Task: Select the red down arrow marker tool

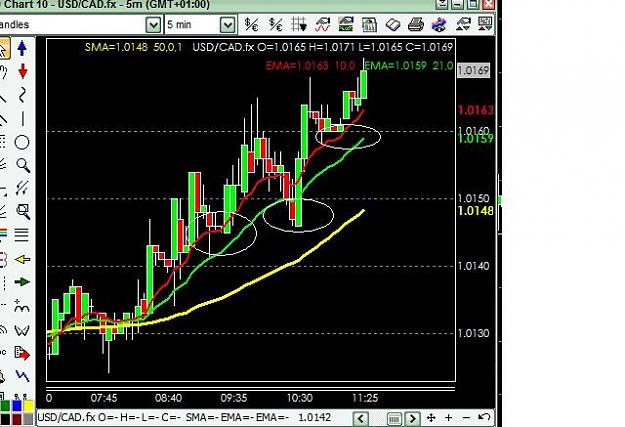Action: point(22,71)
